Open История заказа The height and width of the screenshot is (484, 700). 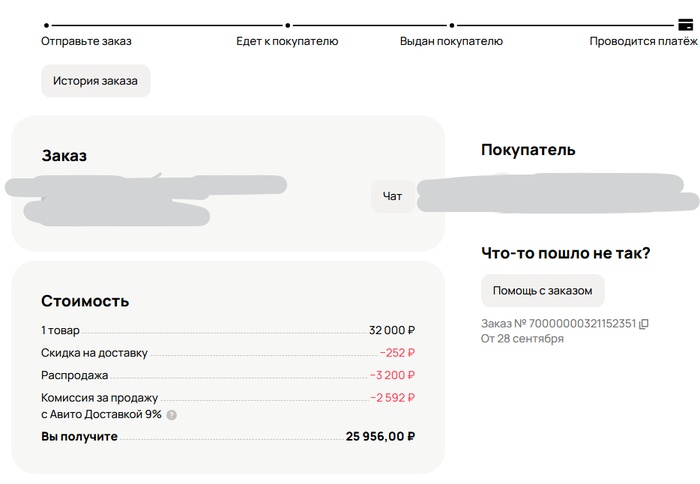click(95, 81)
